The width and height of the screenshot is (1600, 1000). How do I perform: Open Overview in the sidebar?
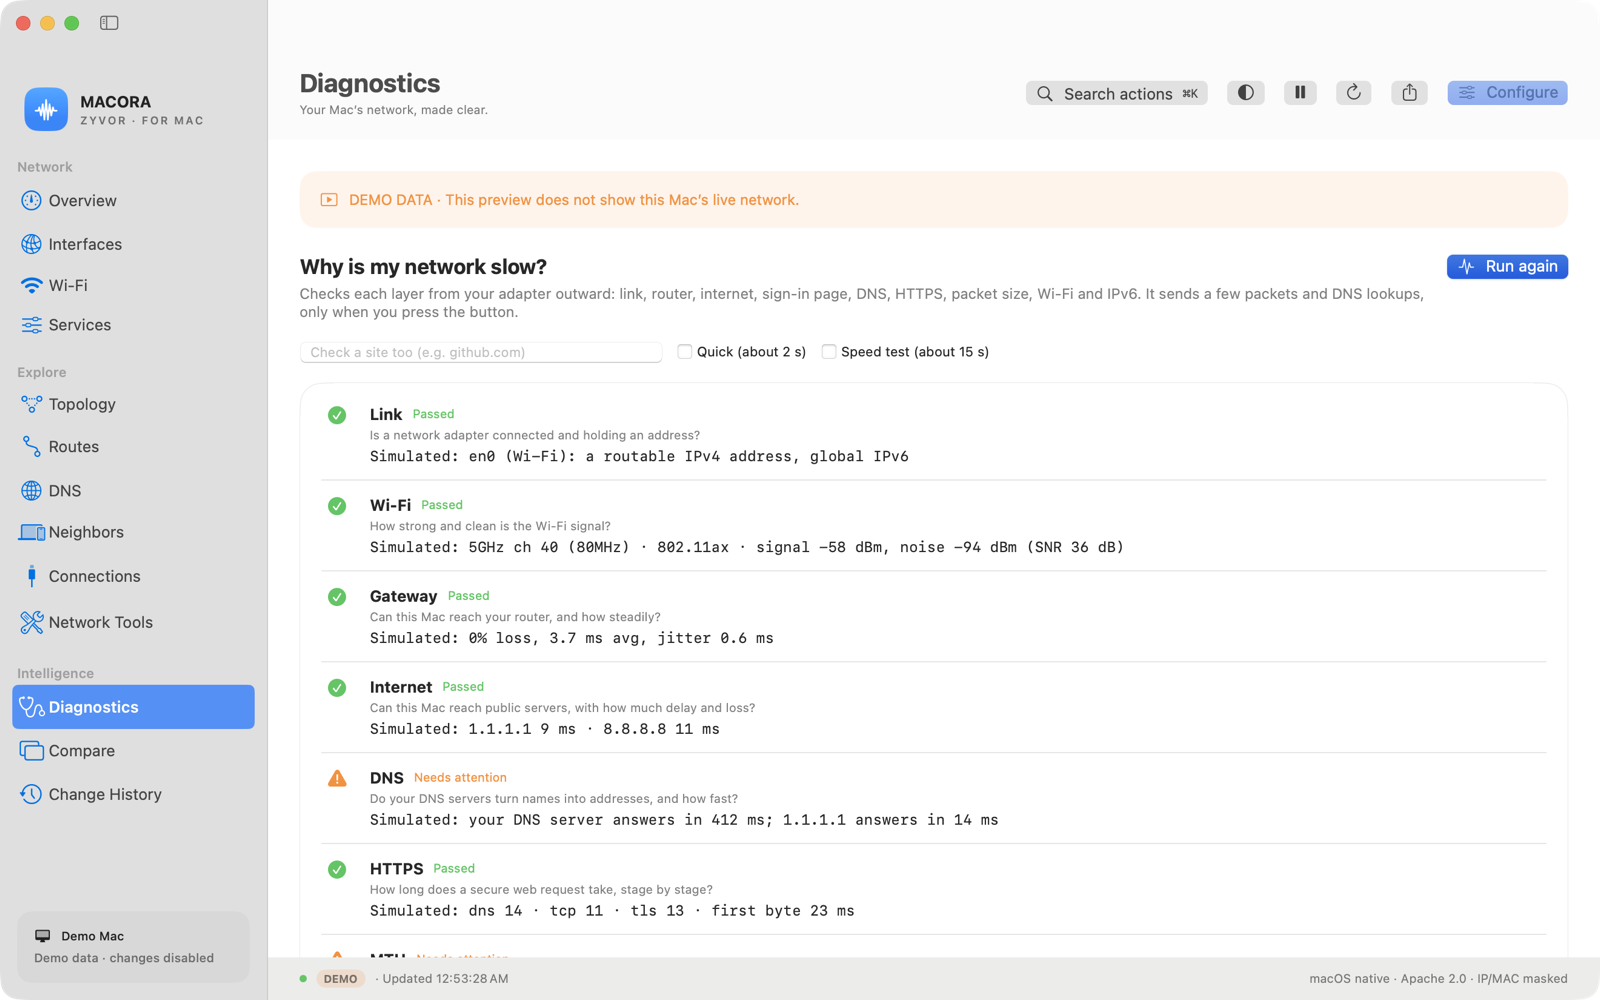[x=133, y=201]
